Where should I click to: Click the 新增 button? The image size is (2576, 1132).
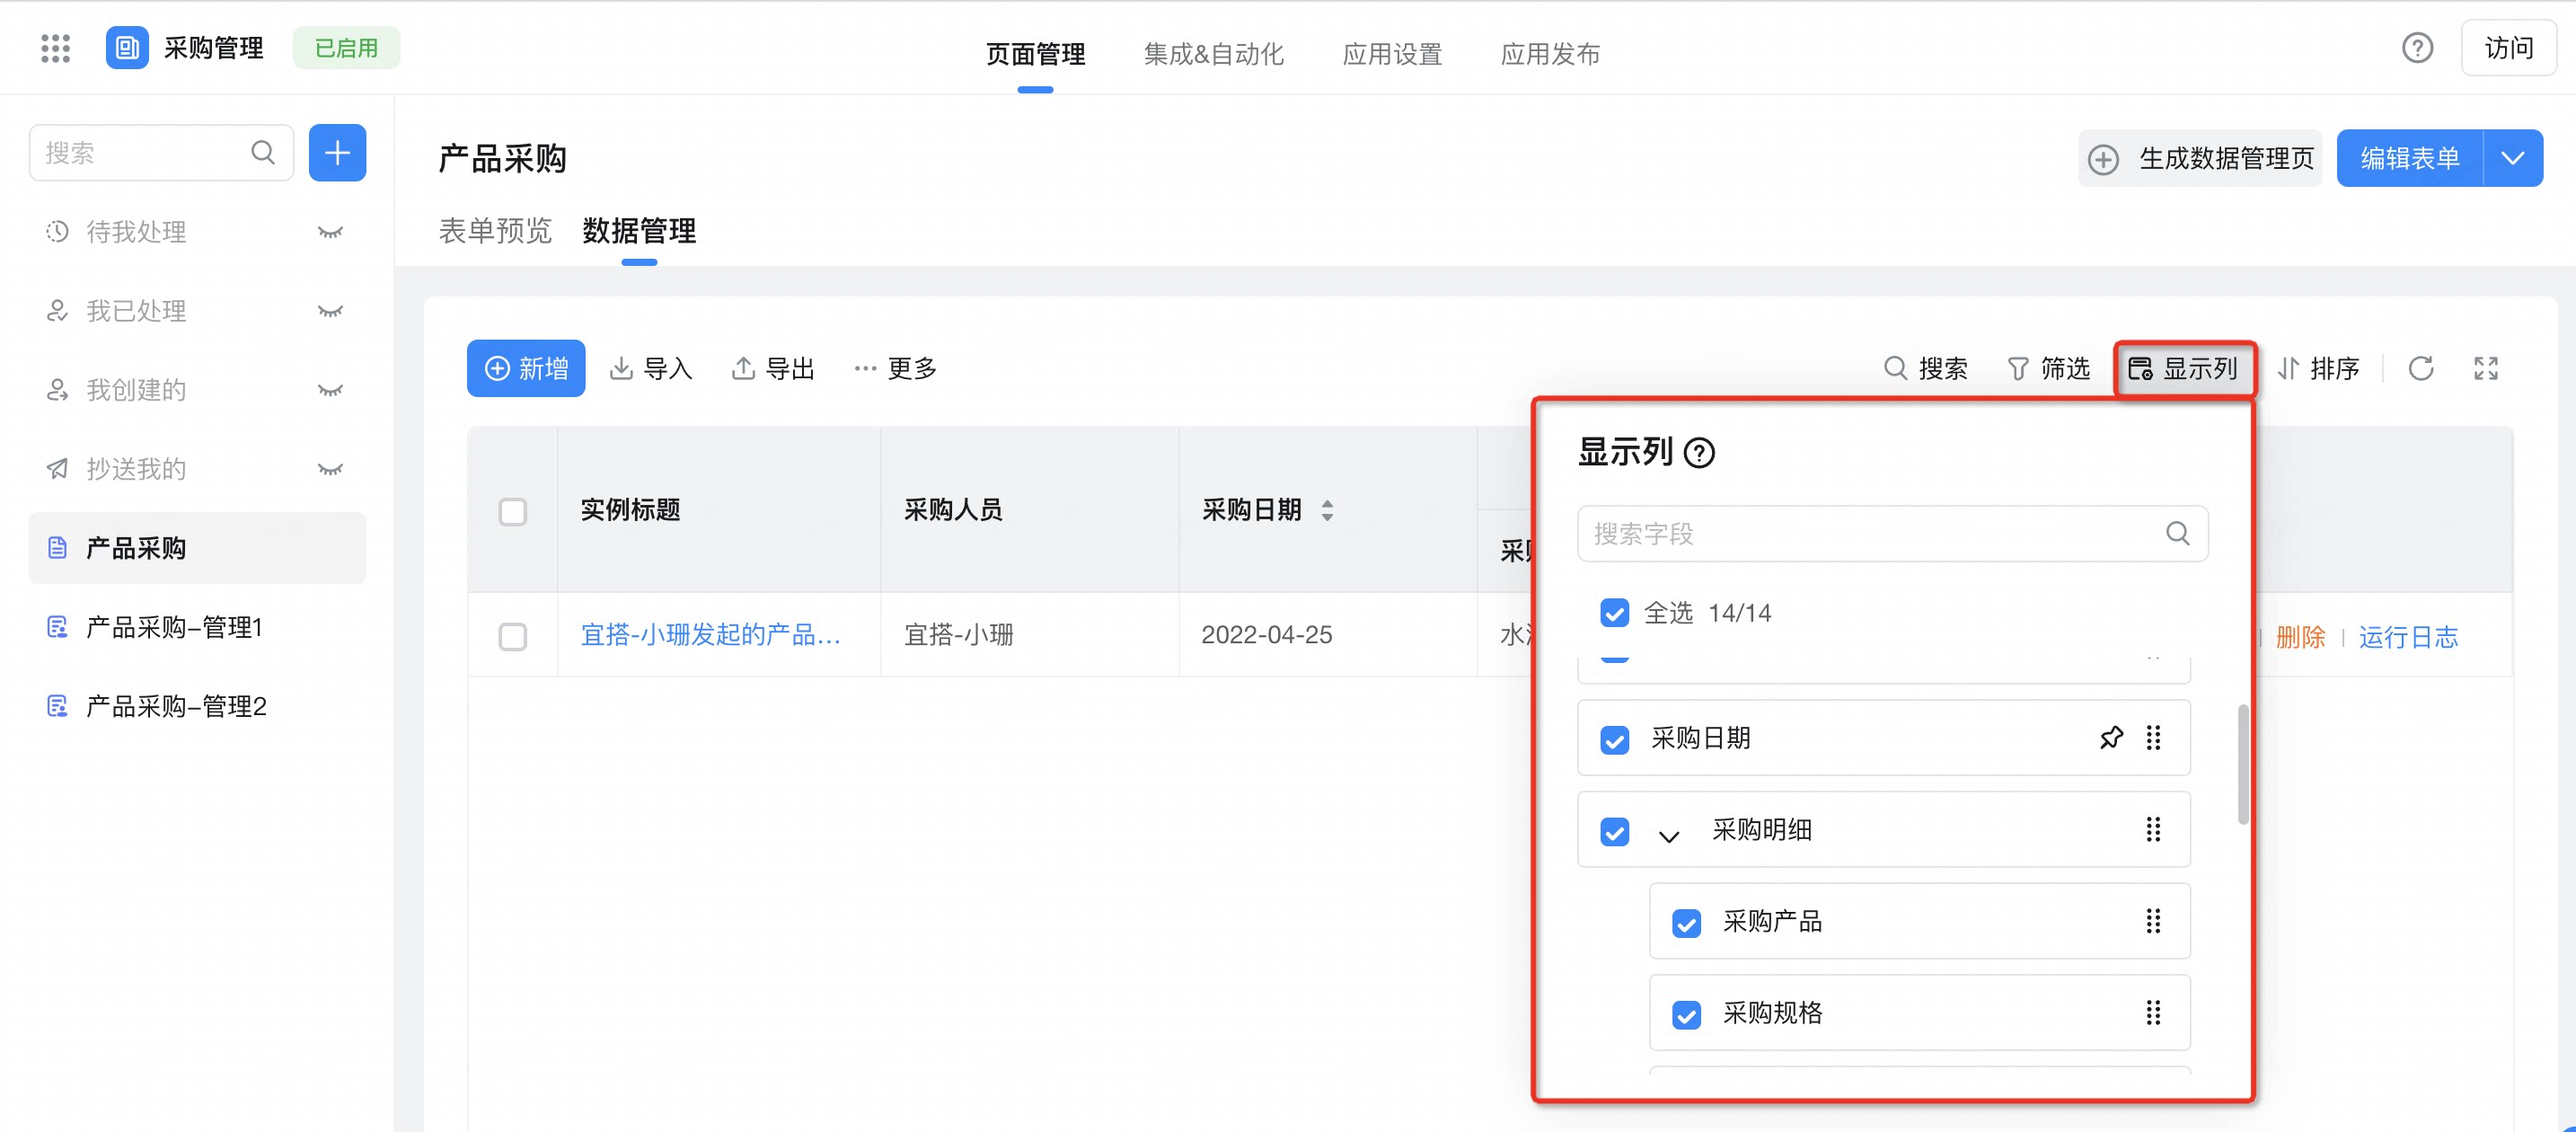(526, 369)
